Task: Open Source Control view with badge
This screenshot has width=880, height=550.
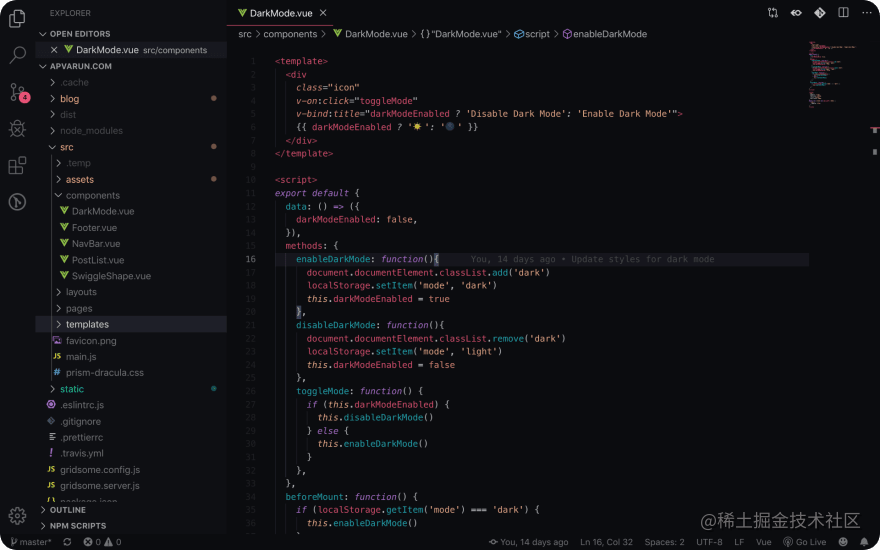Action: 19,92
